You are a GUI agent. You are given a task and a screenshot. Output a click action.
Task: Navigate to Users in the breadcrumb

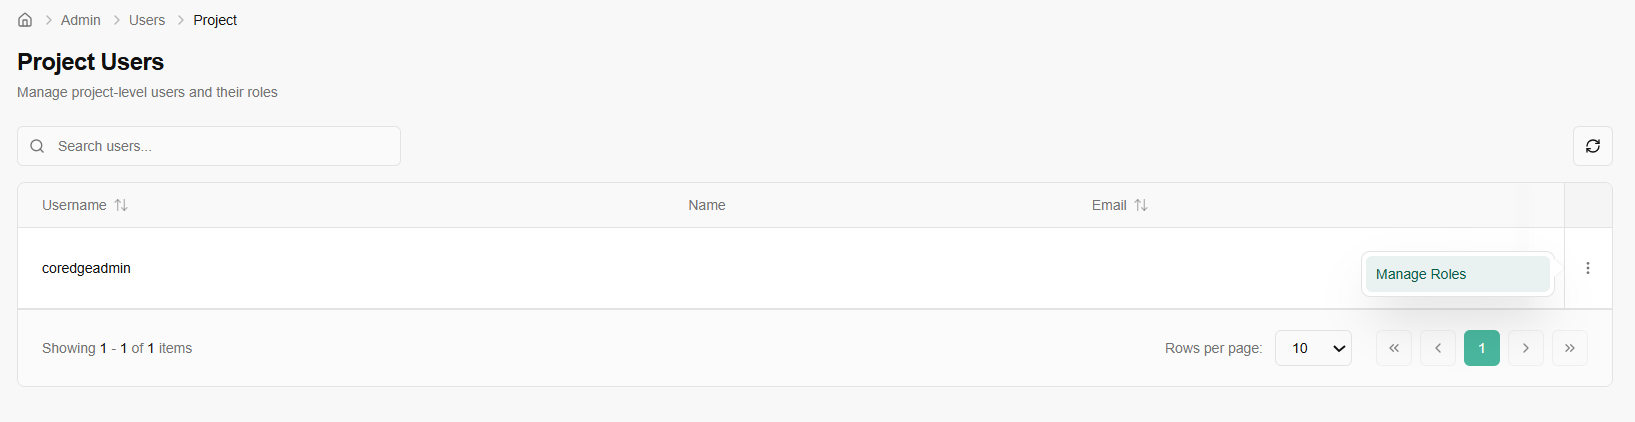(147, 20)
